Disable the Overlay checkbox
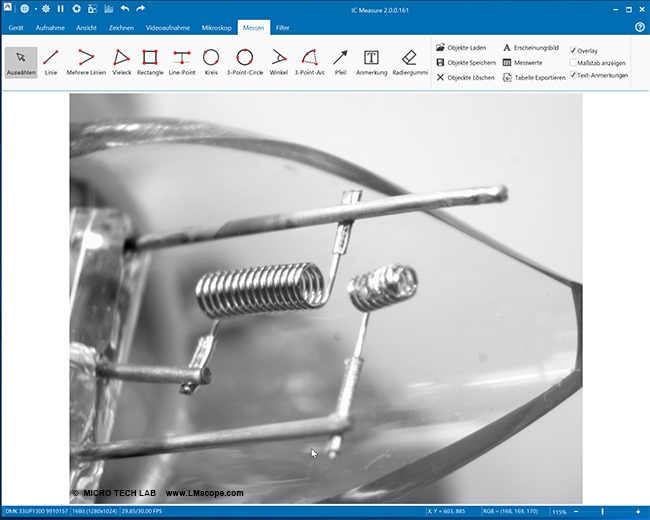The width and height of the screenshot is (650, 520). click(x=573, y=50)
